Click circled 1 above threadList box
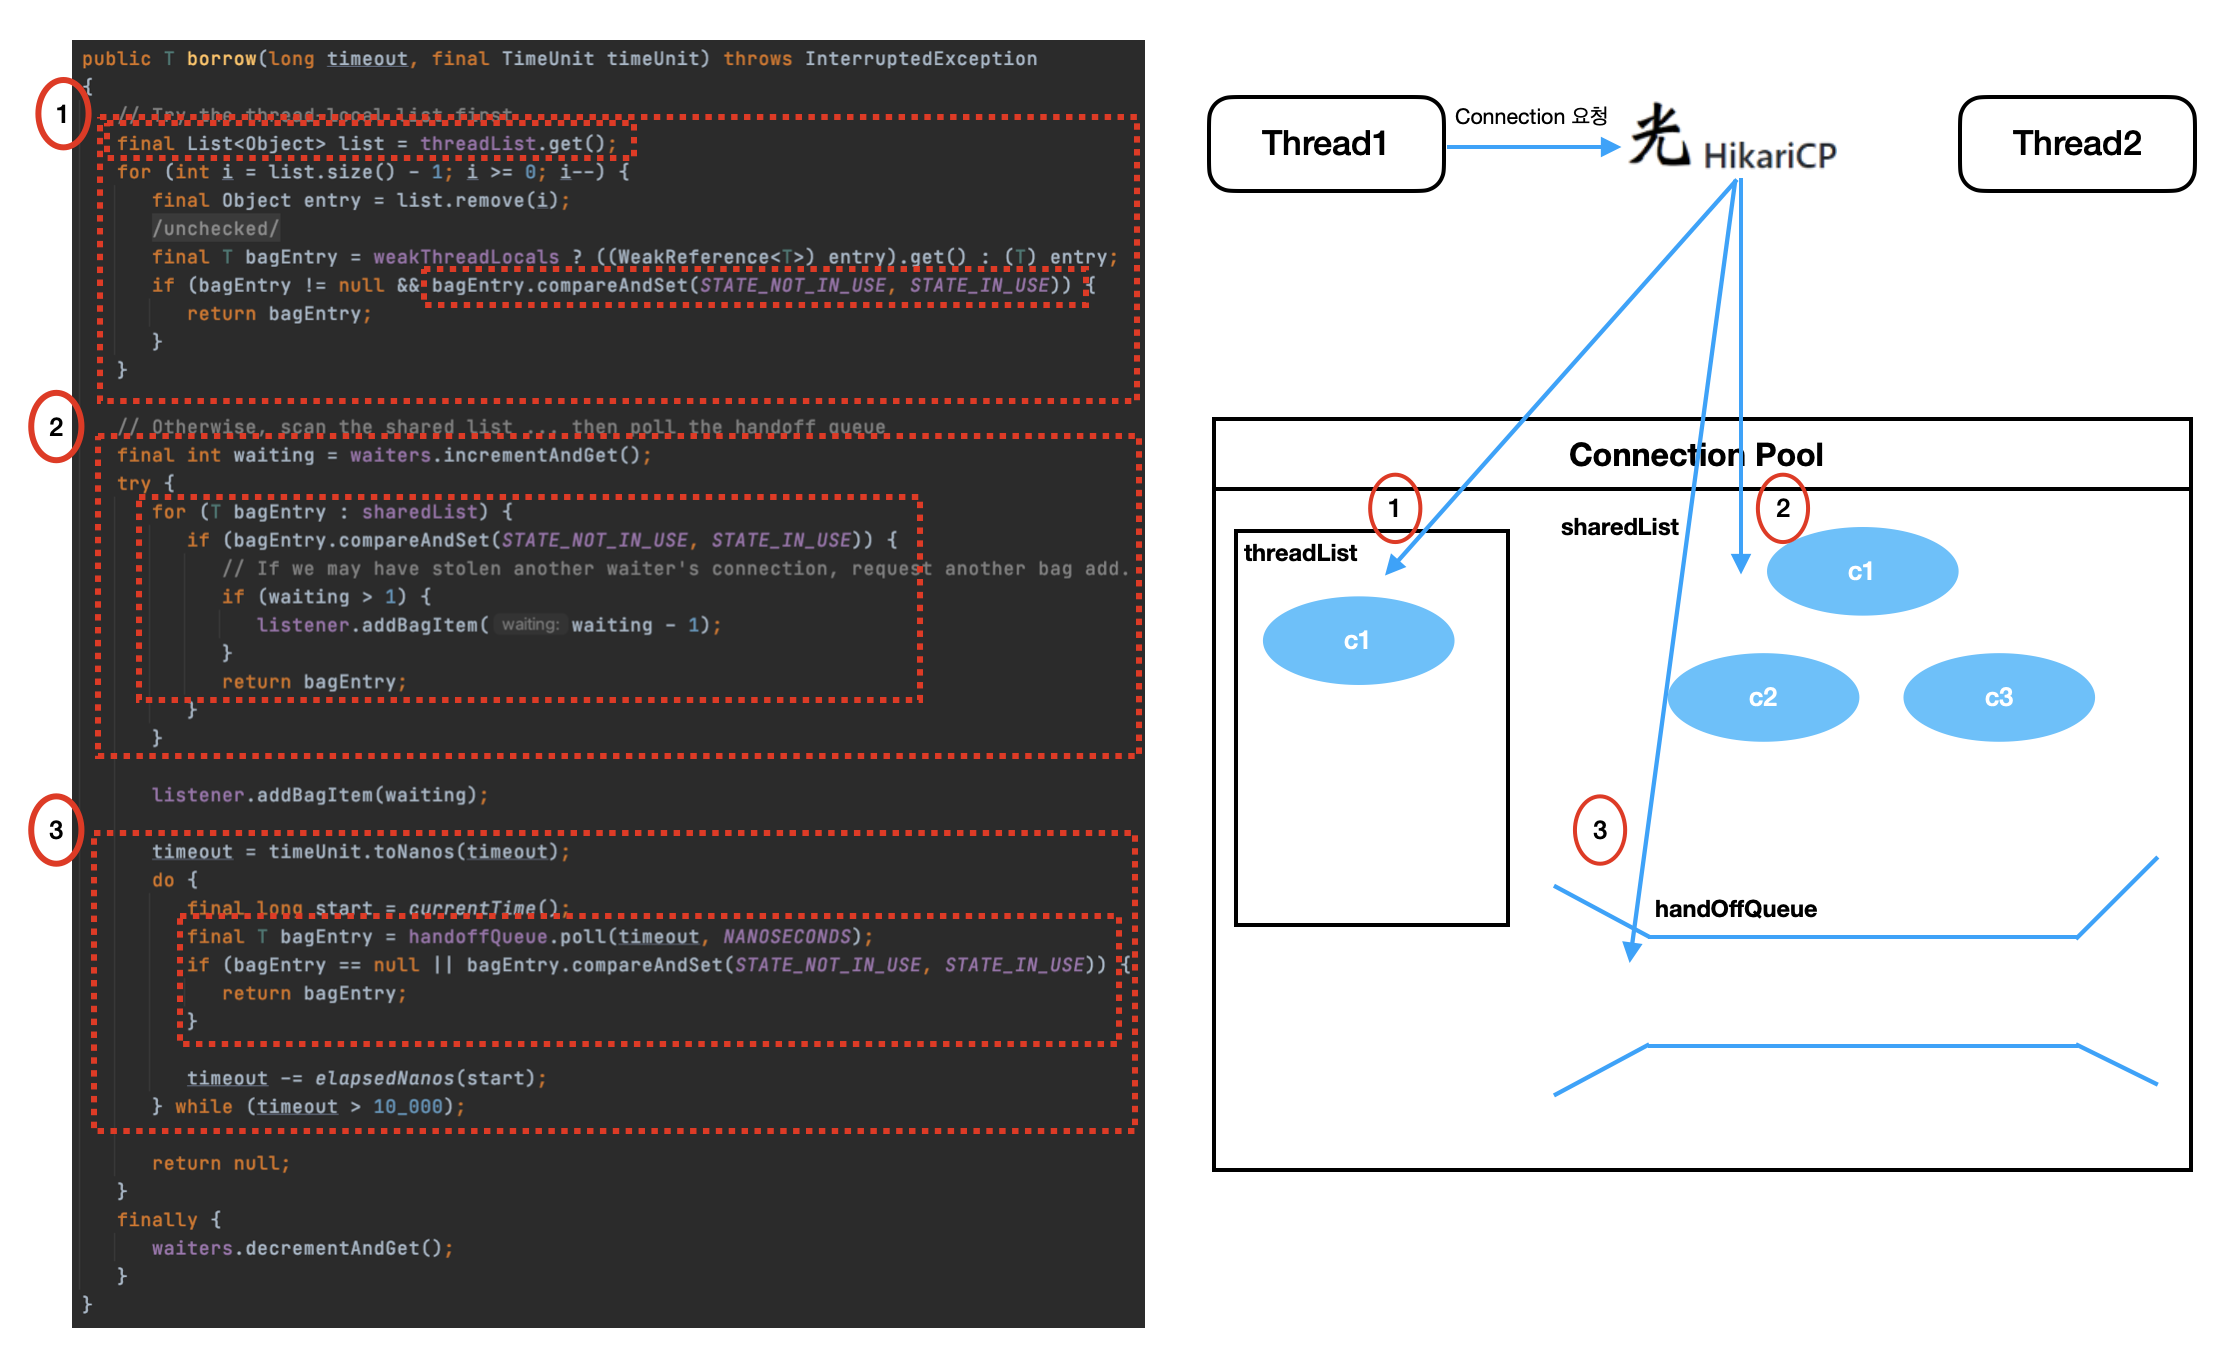The width and height of the screenshot is (2240, 1352). pyautogui.click(x=1394, y=508)
